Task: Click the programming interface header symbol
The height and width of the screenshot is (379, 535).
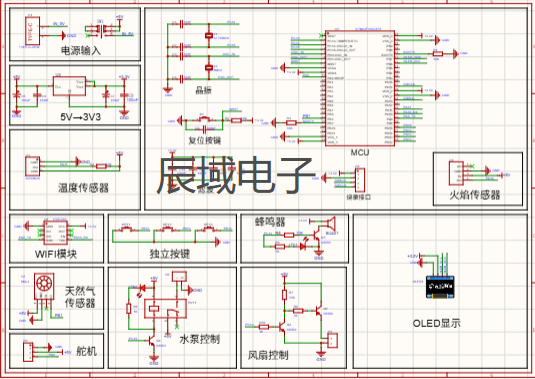Action: pyautogui.click(x=360, y=180)
